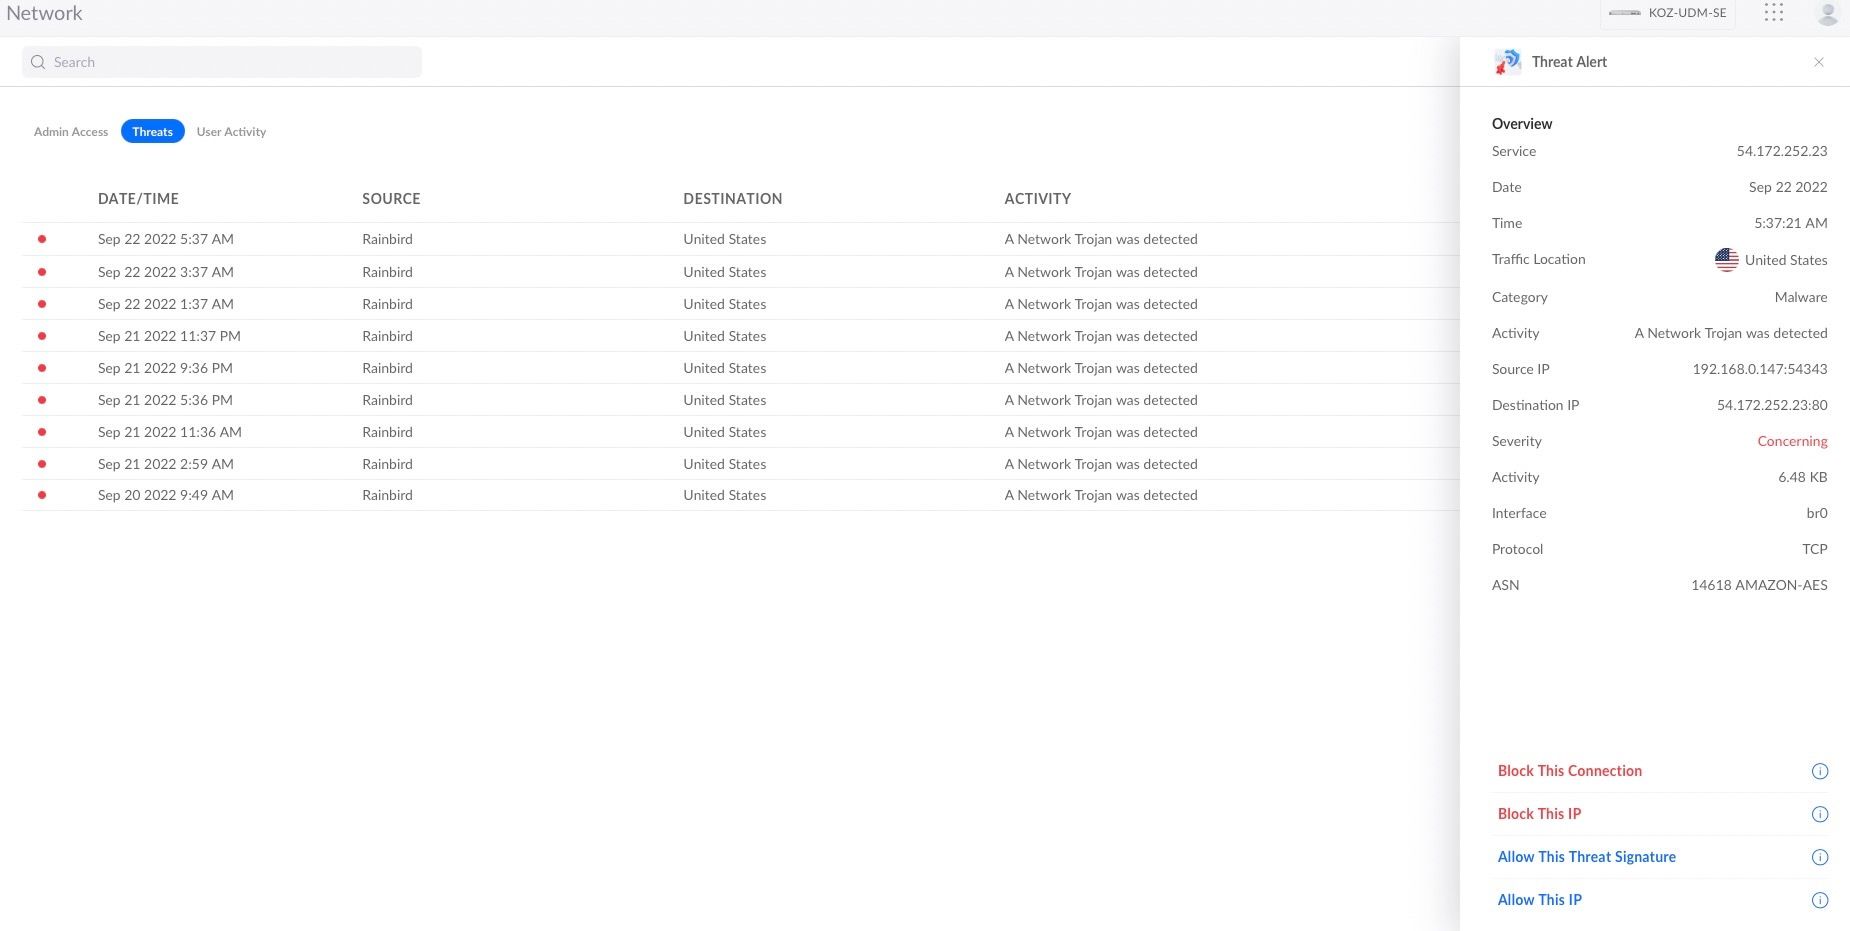Open the KOZ-UDM-SE device selector
1850x931 pixels.
click(x=1667, y=13)
